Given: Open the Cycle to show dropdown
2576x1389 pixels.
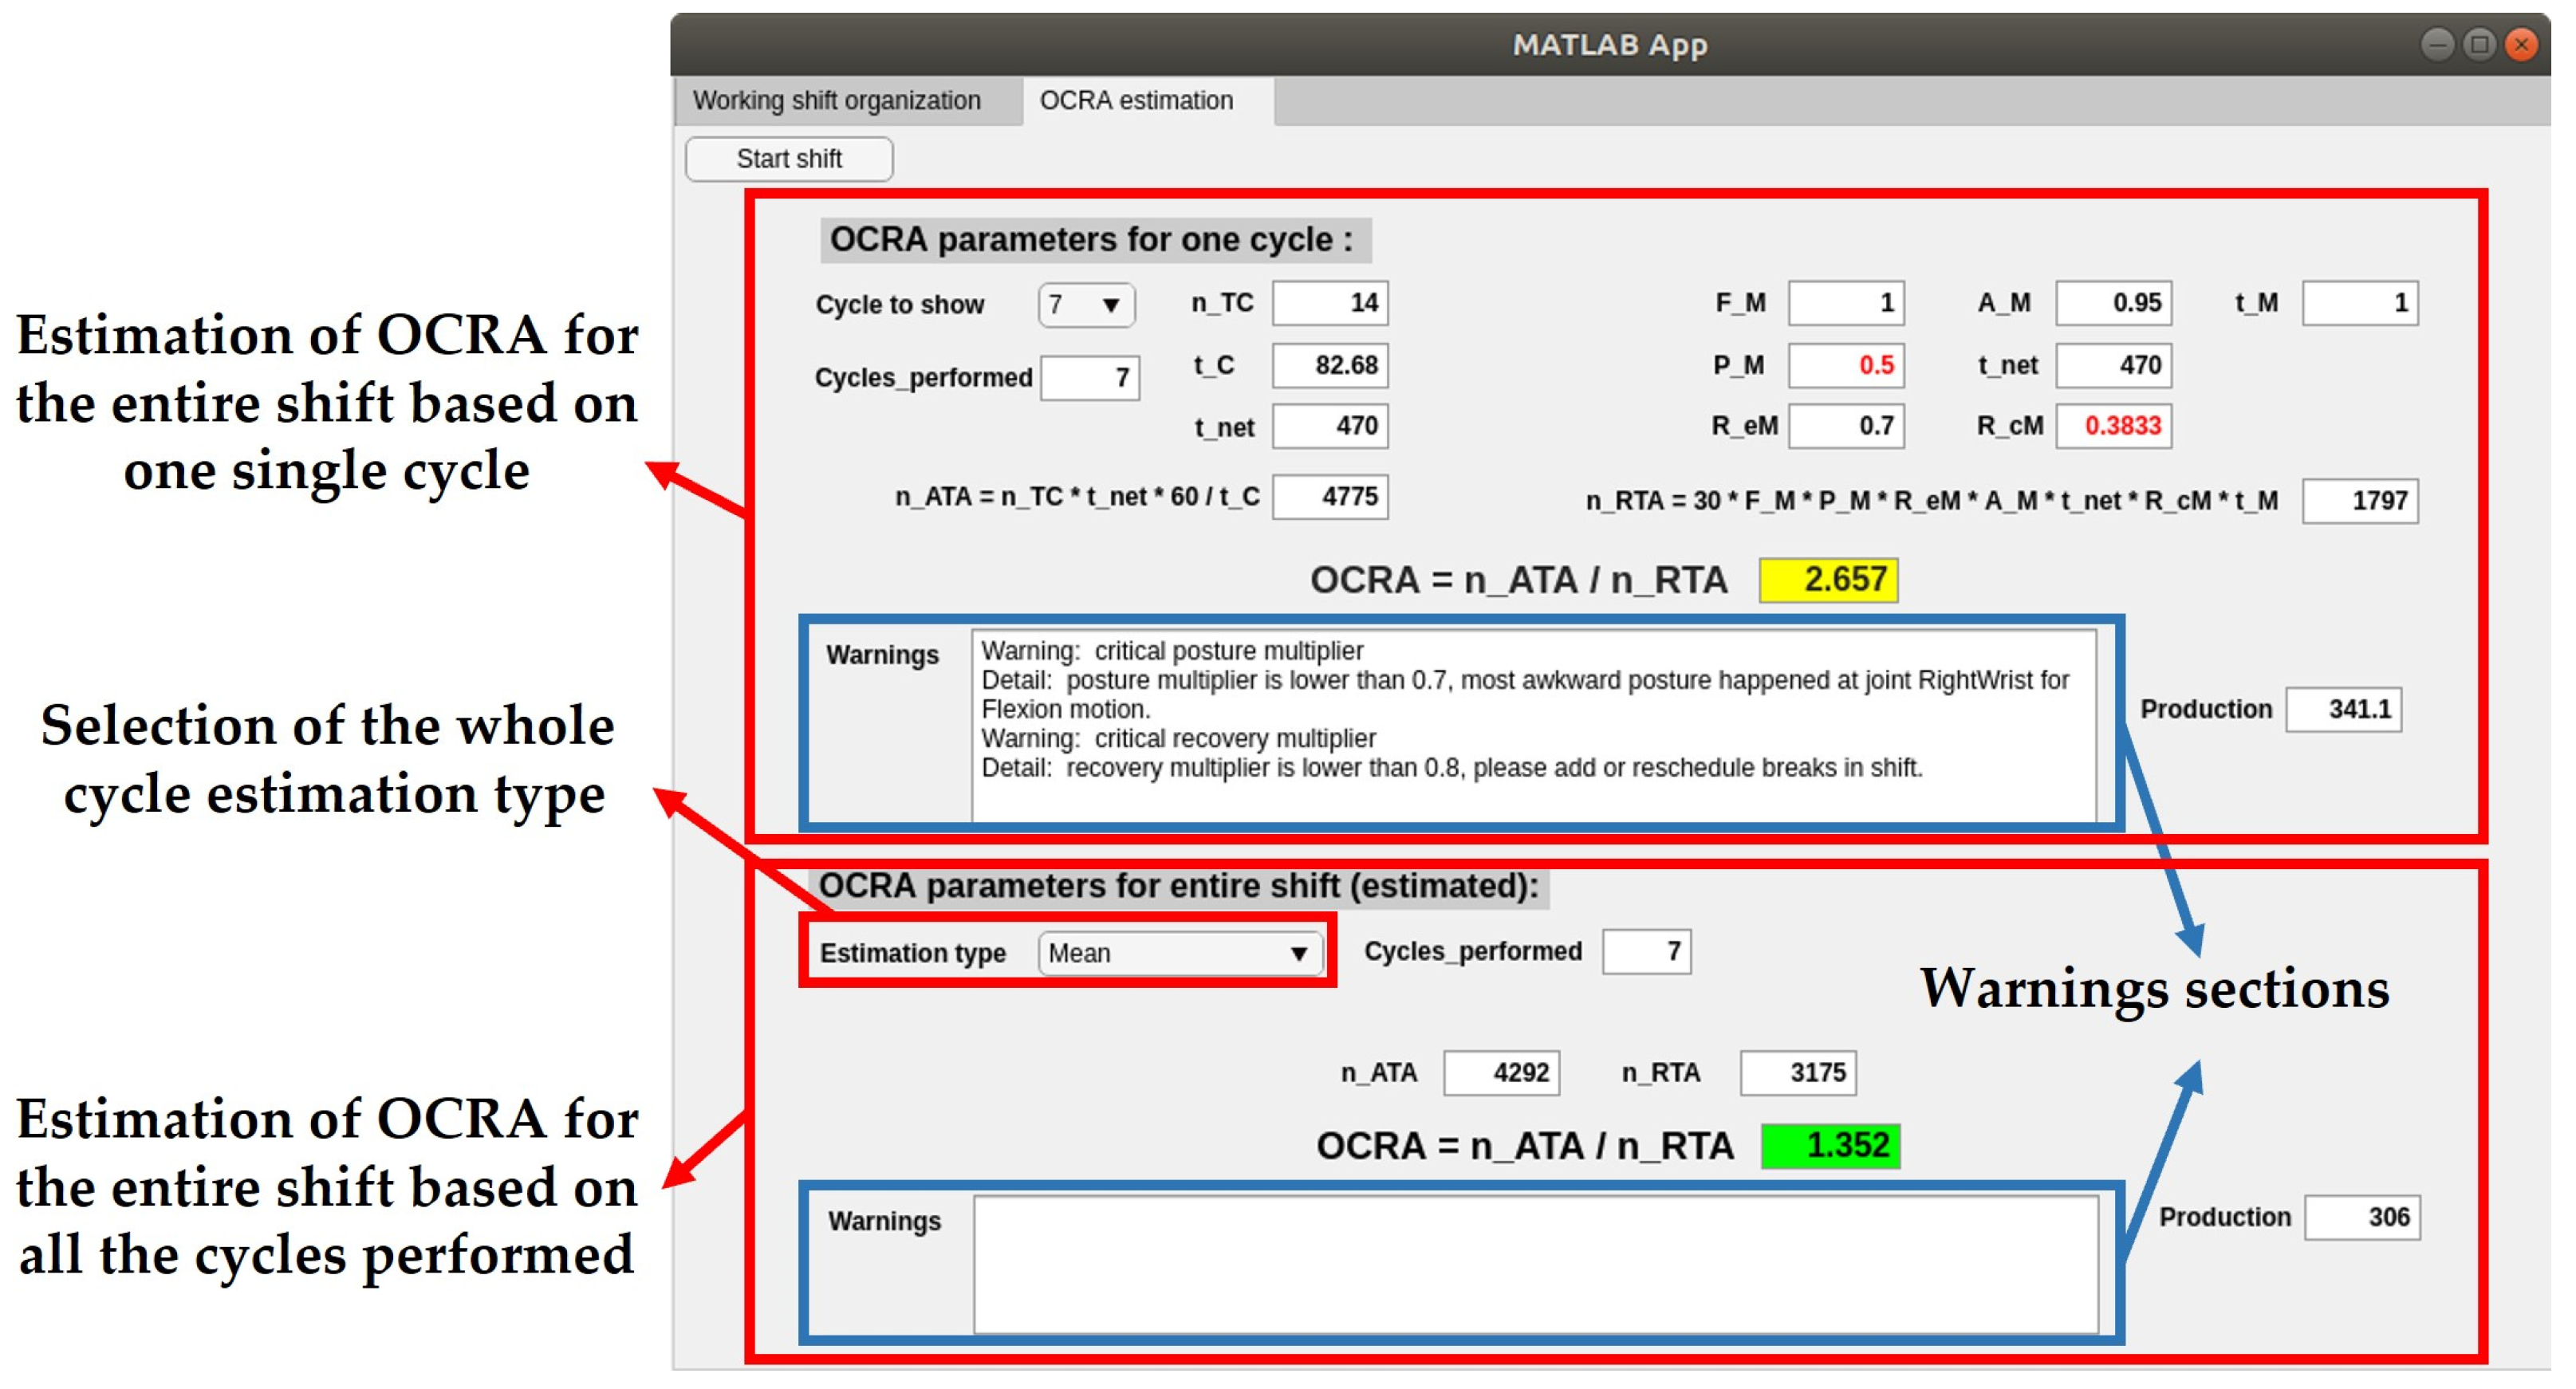Looking at the screenshot, I should (1086, 305).
